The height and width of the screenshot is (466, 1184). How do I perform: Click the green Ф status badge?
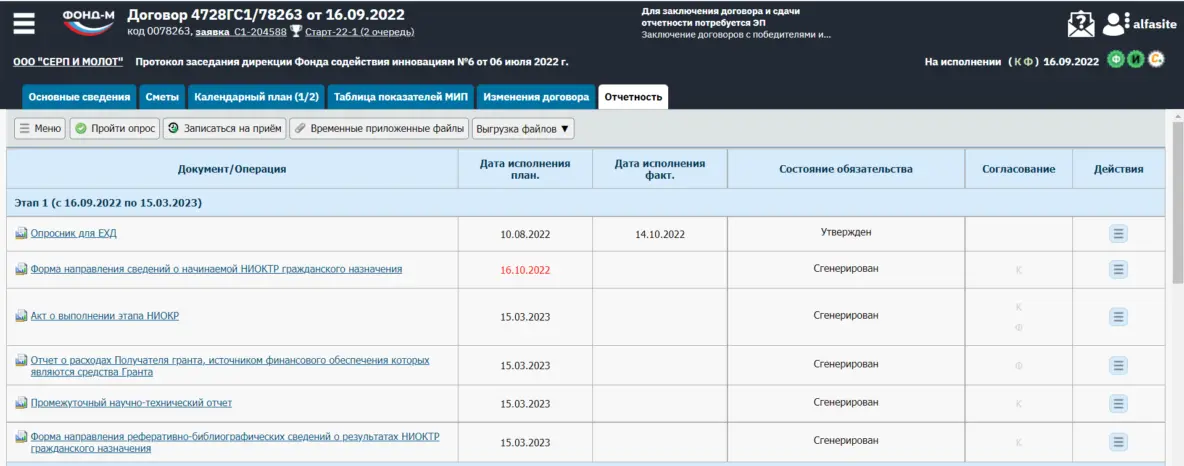(x=1116, y=60)
